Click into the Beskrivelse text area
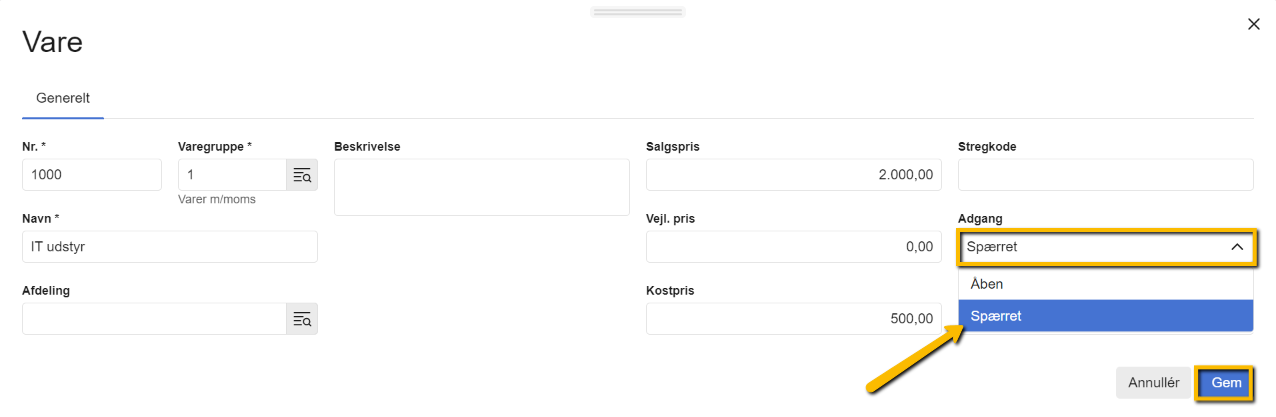This screenshot has width=1276, height=417. (481, 187)
